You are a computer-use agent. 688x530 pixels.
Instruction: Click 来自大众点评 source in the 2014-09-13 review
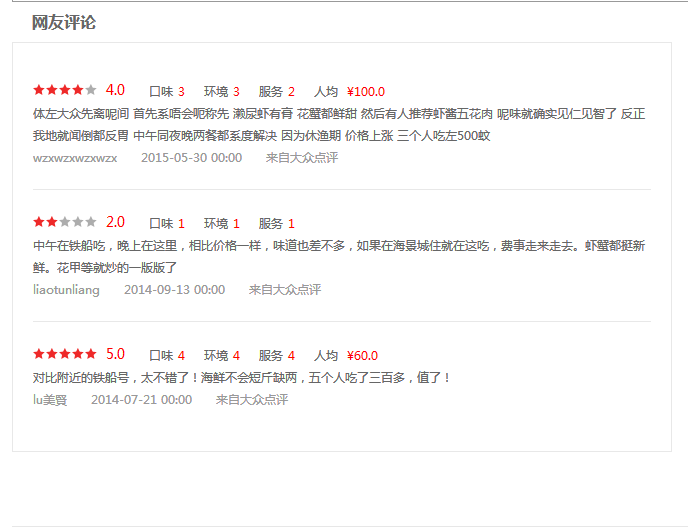coord(284,290)
